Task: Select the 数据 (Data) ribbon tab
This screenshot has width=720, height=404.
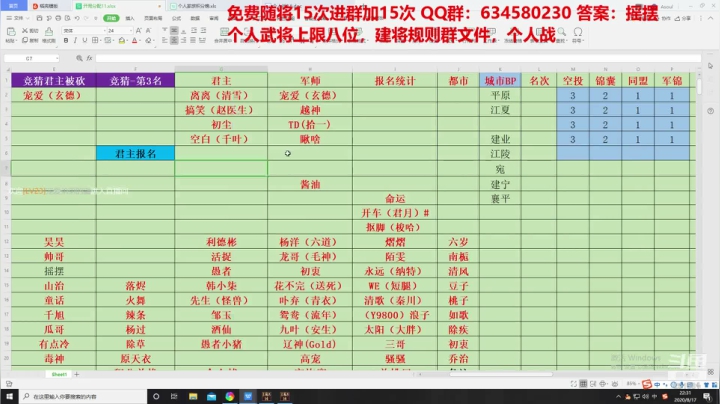Action: pos(195,18)
